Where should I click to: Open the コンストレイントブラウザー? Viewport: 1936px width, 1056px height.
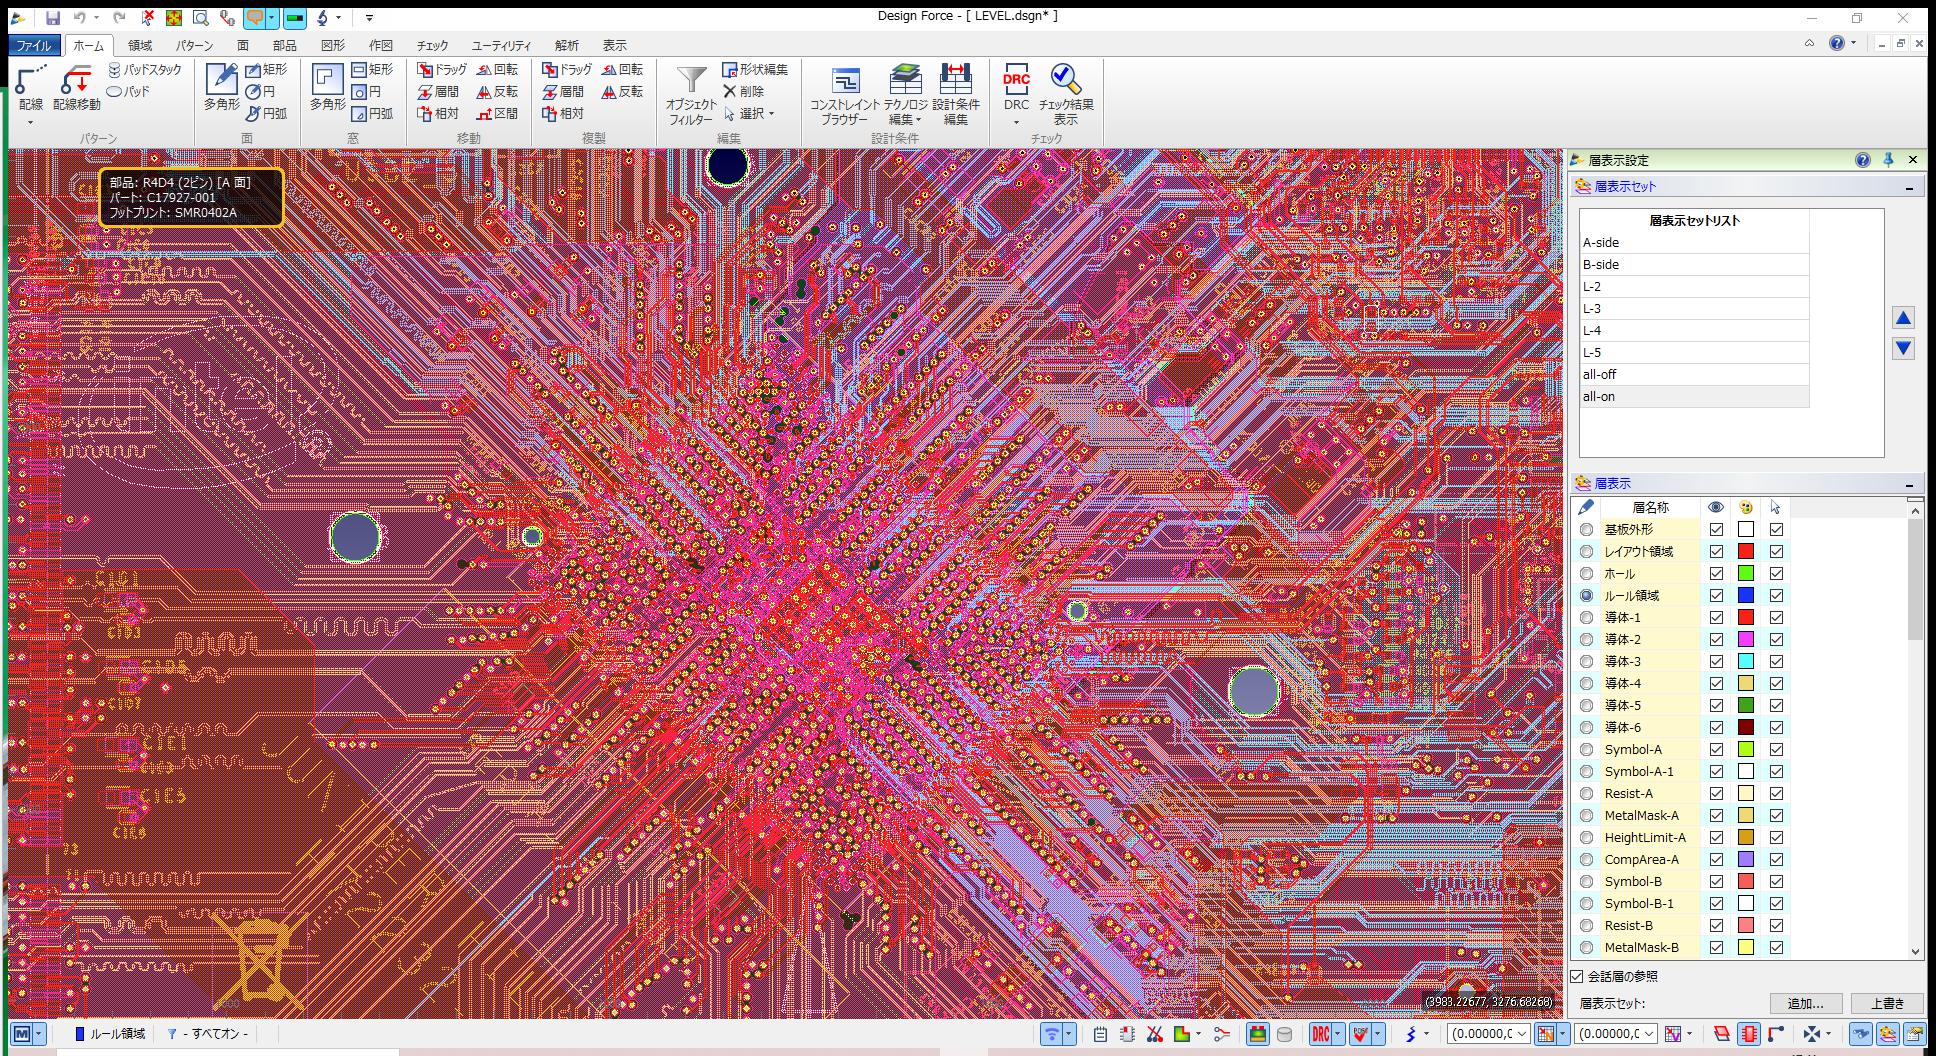pos(845,96)
